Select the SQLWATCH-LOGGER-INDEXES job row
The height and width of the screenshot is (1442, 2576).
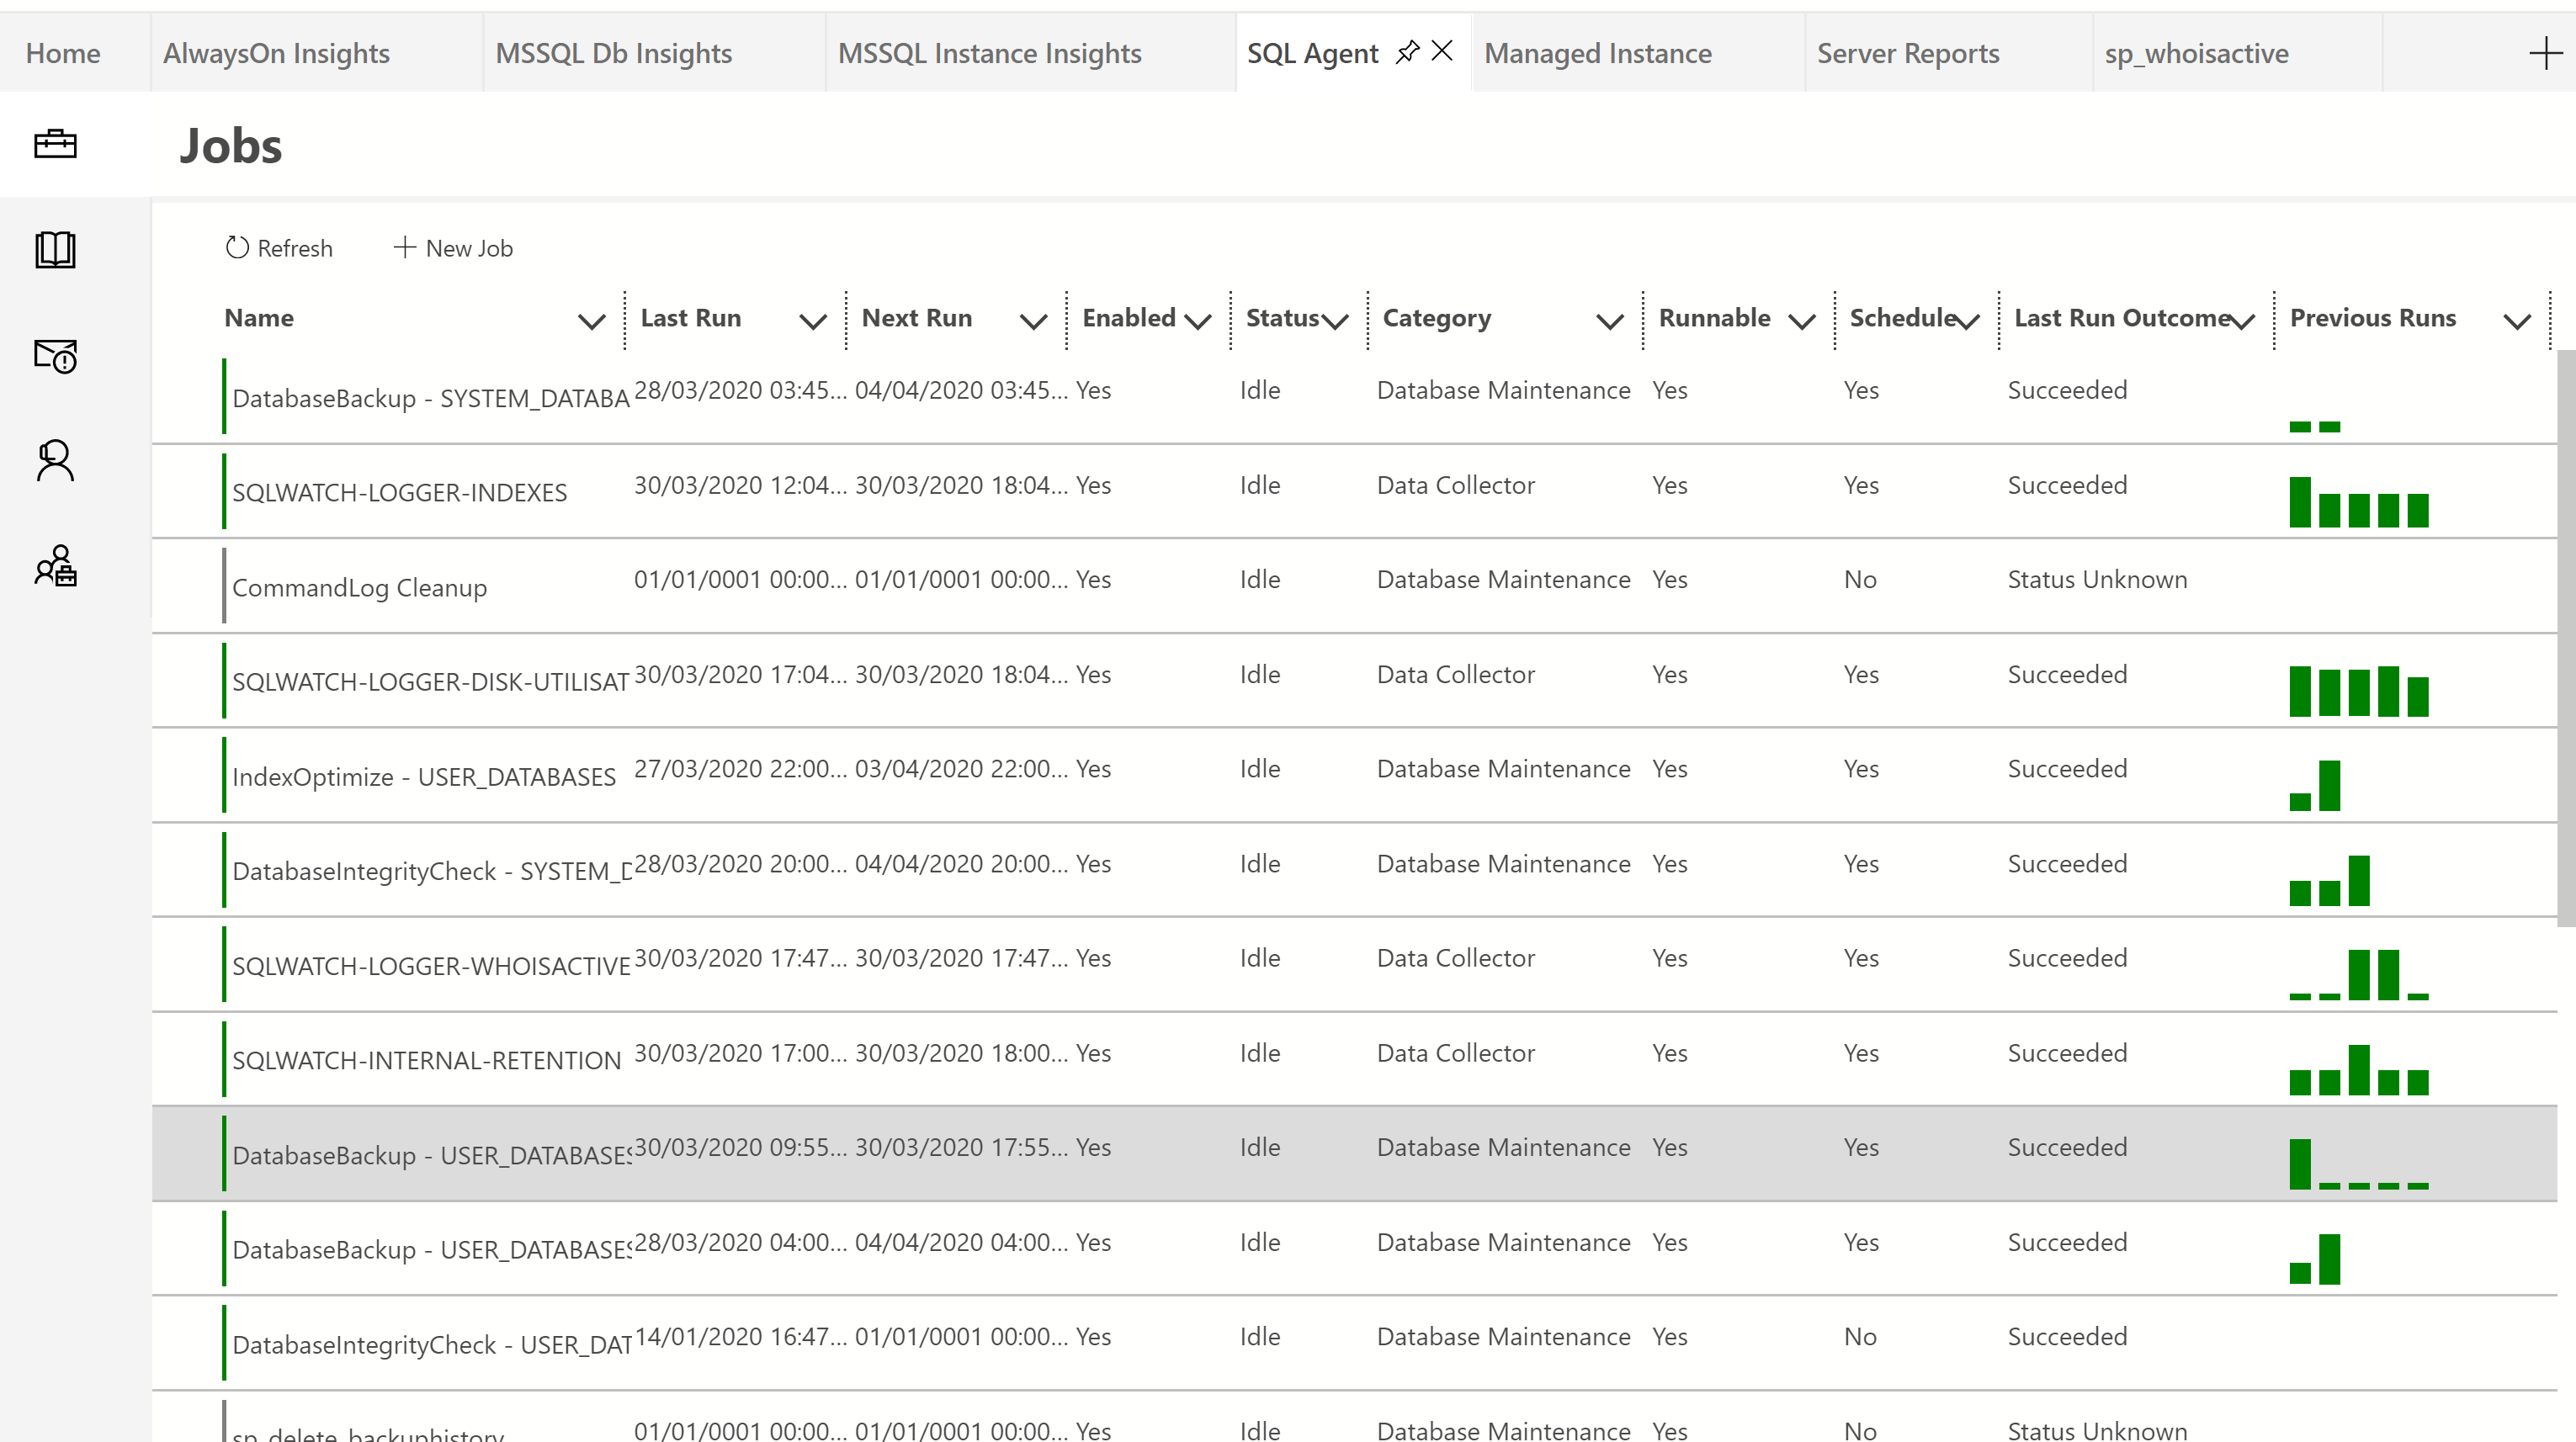(x=400, y=491)
